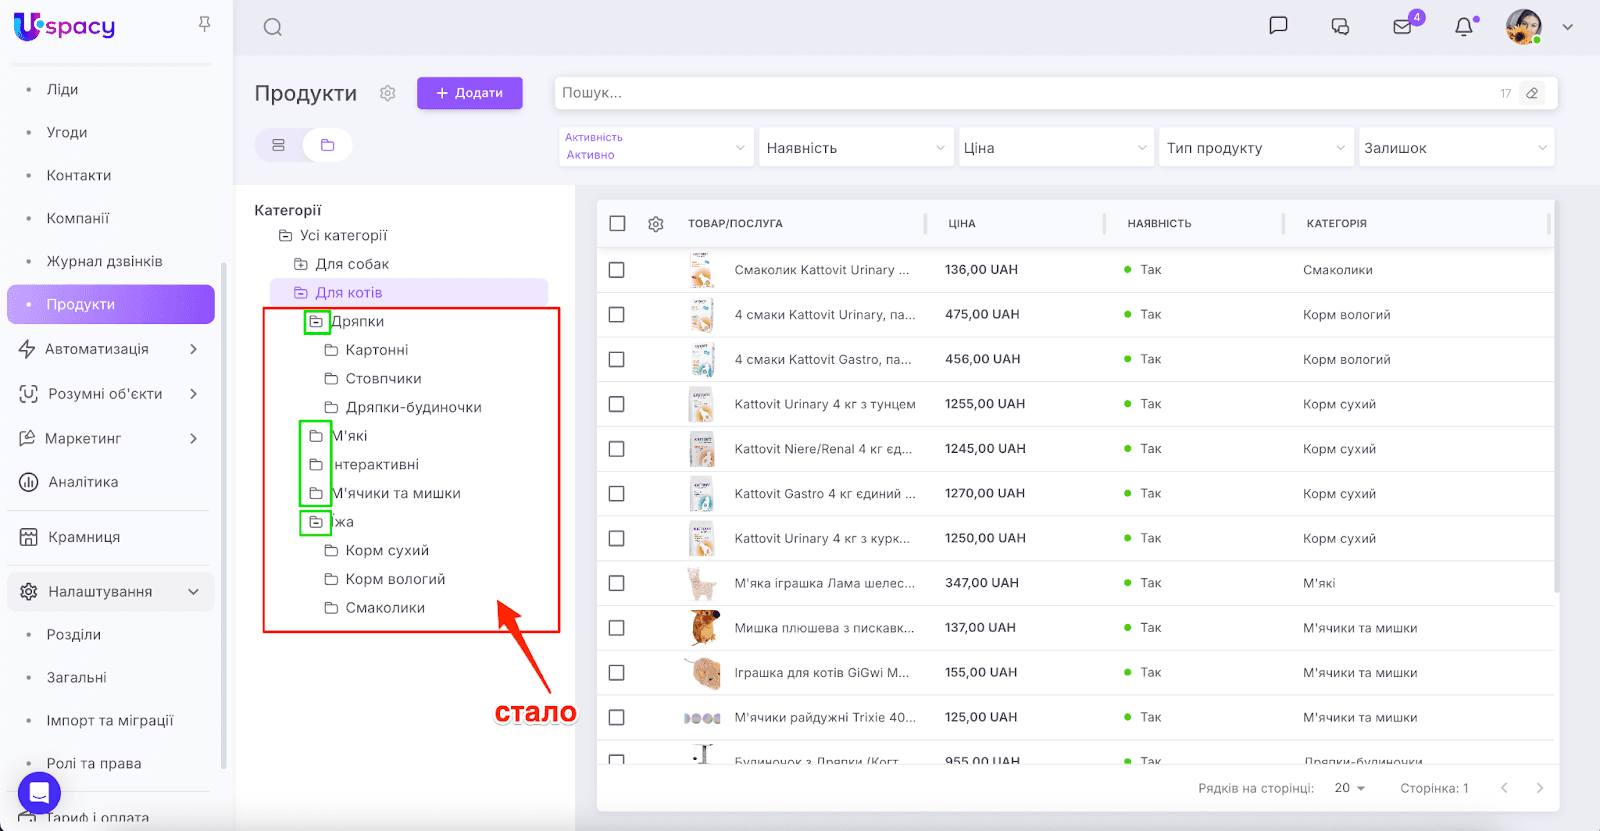Select checkbox for Kattovit Gastro 4 кг row

tap(617, 494)
